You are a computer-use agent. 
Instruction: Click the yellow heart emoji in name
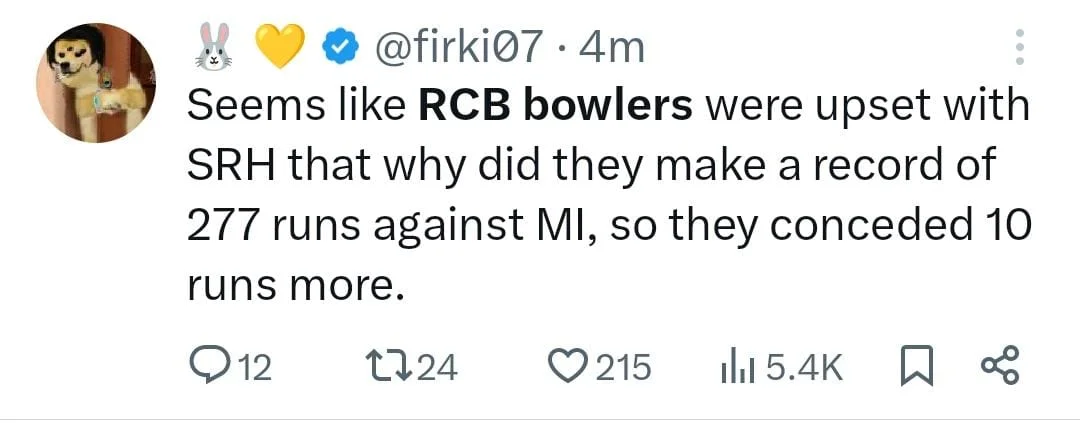(278, 47)
